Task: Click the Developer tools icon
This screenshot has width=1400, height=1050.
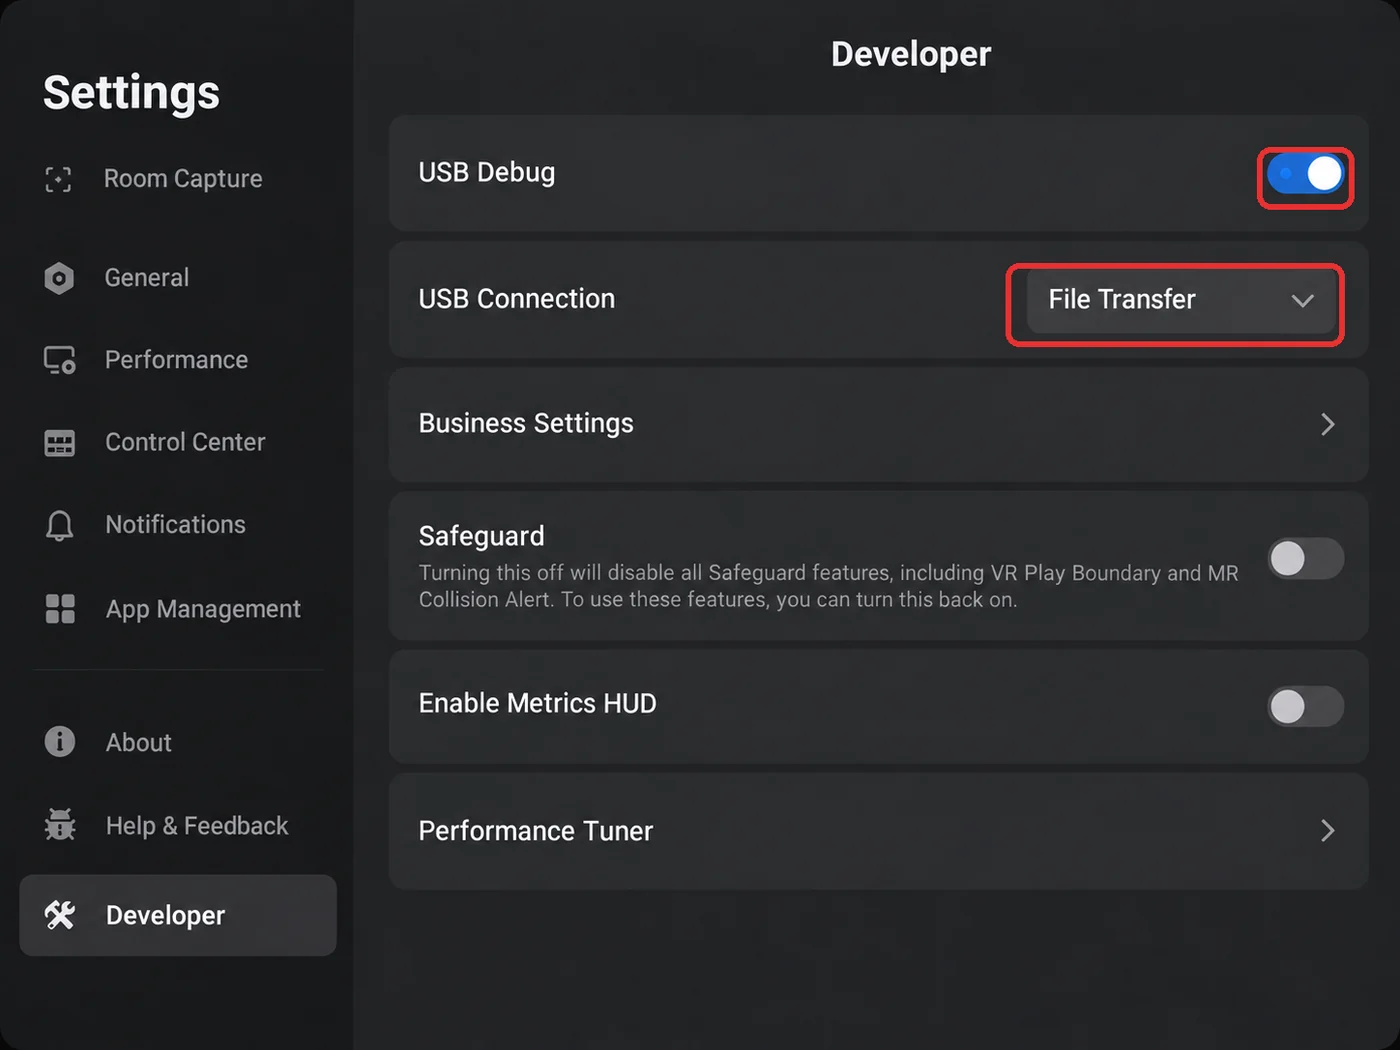Action: 60,915
